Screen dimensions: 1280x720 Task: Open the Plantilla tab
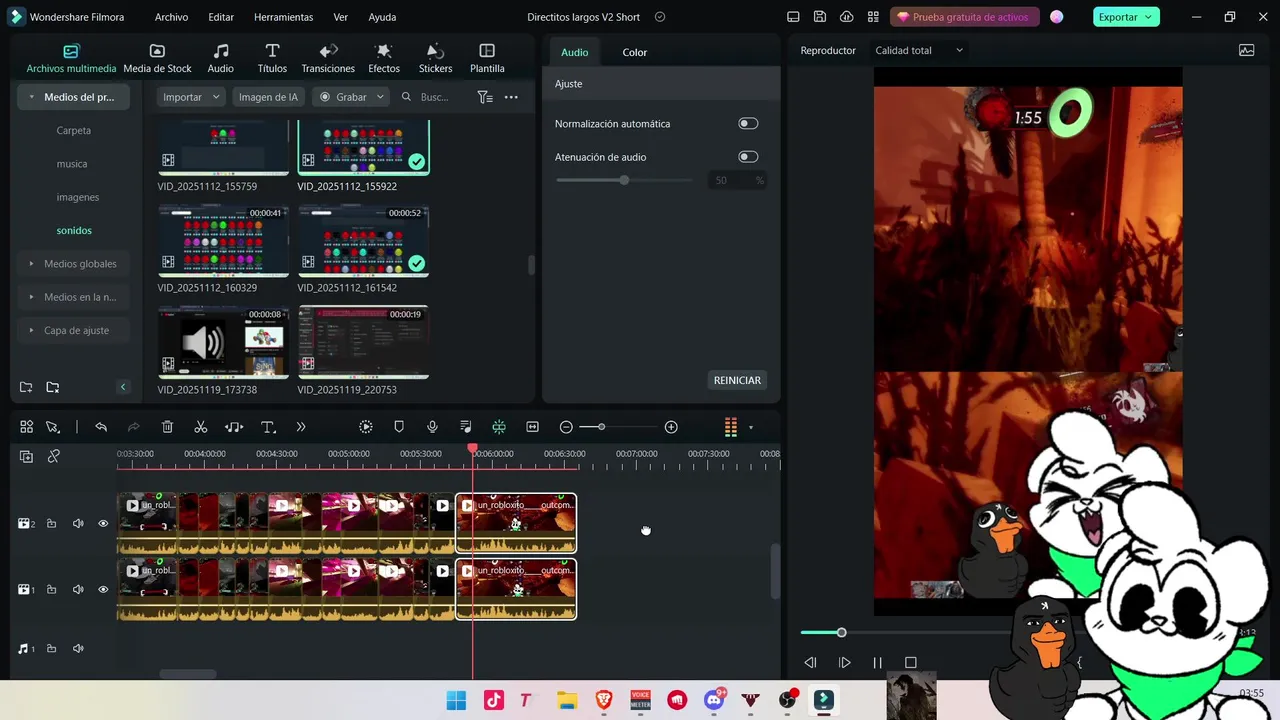tap(487, 59)
